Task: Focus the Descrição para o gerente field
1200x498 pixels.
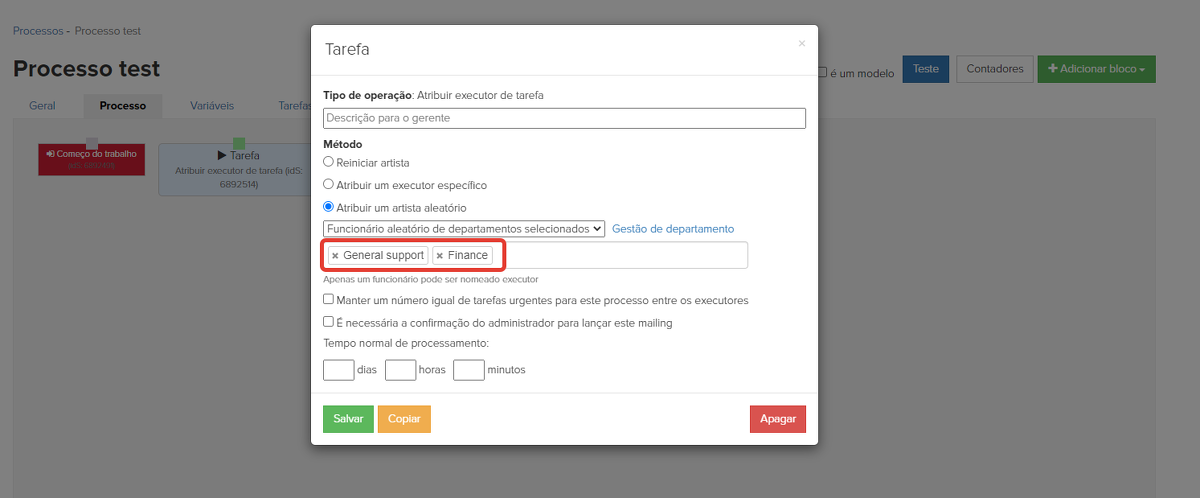Action: 564,118
